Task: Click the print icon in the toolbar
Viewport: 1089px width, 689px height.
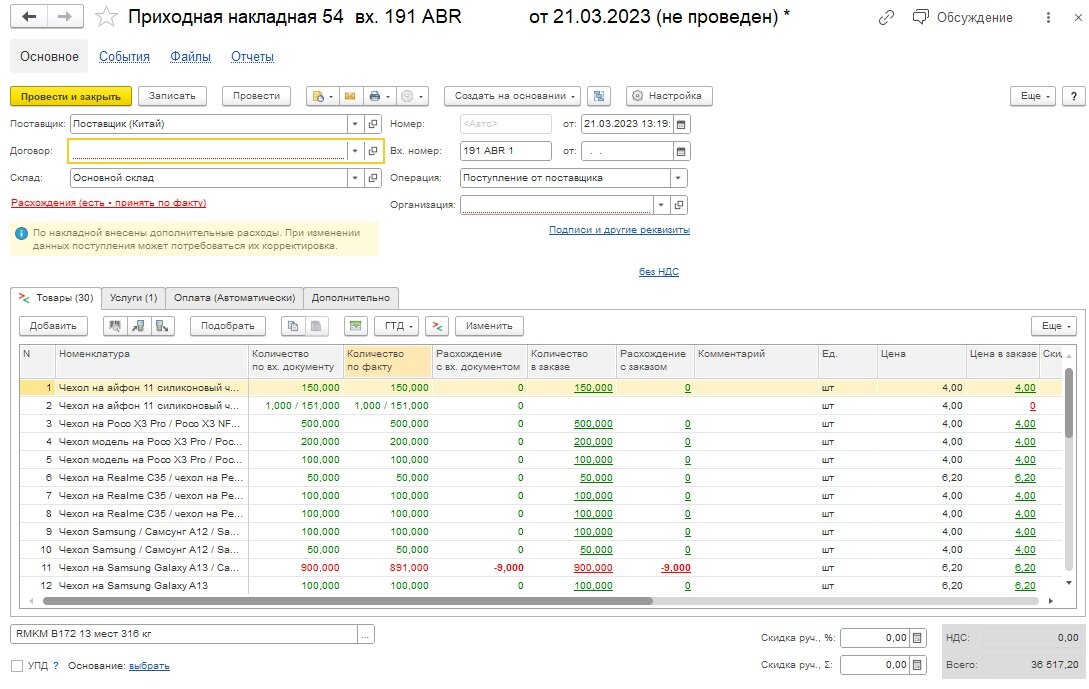Action: pos(375,96)
